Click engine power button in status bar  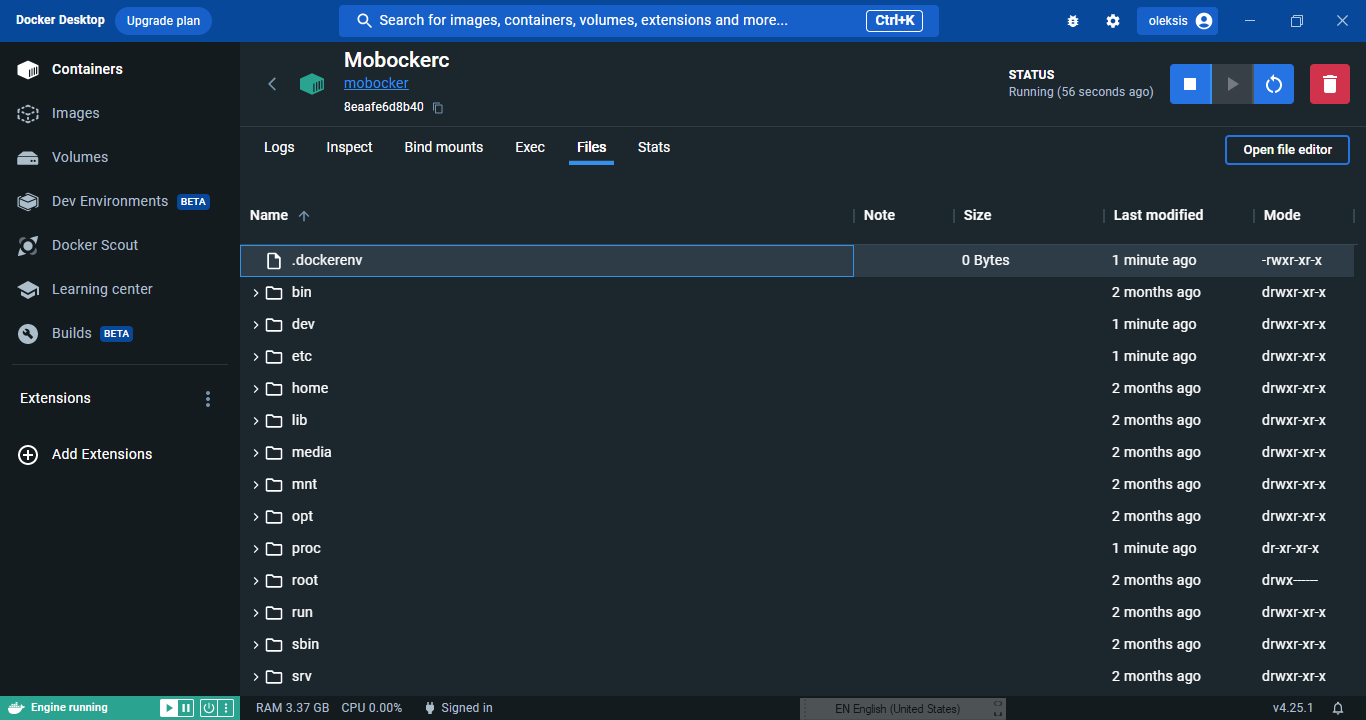point(209,708)
